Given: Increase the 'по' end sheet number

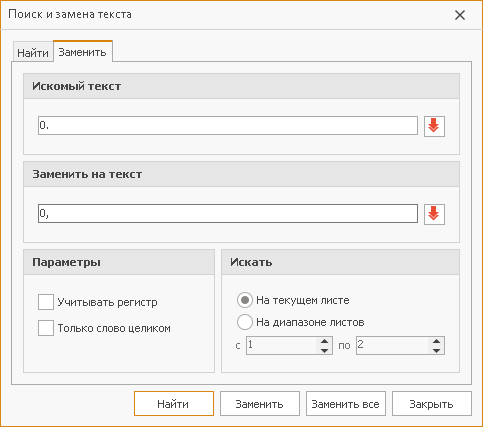Looking at the screenshot, I should (x=436, y=341).
